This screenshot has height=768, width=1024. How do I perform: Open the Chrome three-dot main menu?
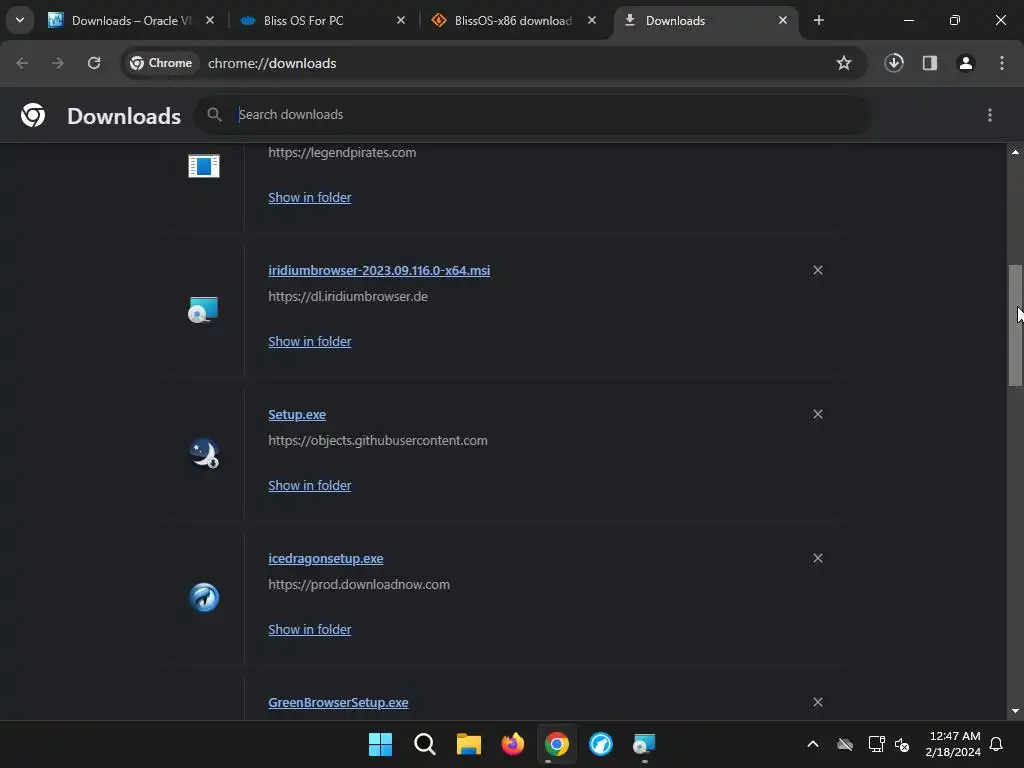1002,63
